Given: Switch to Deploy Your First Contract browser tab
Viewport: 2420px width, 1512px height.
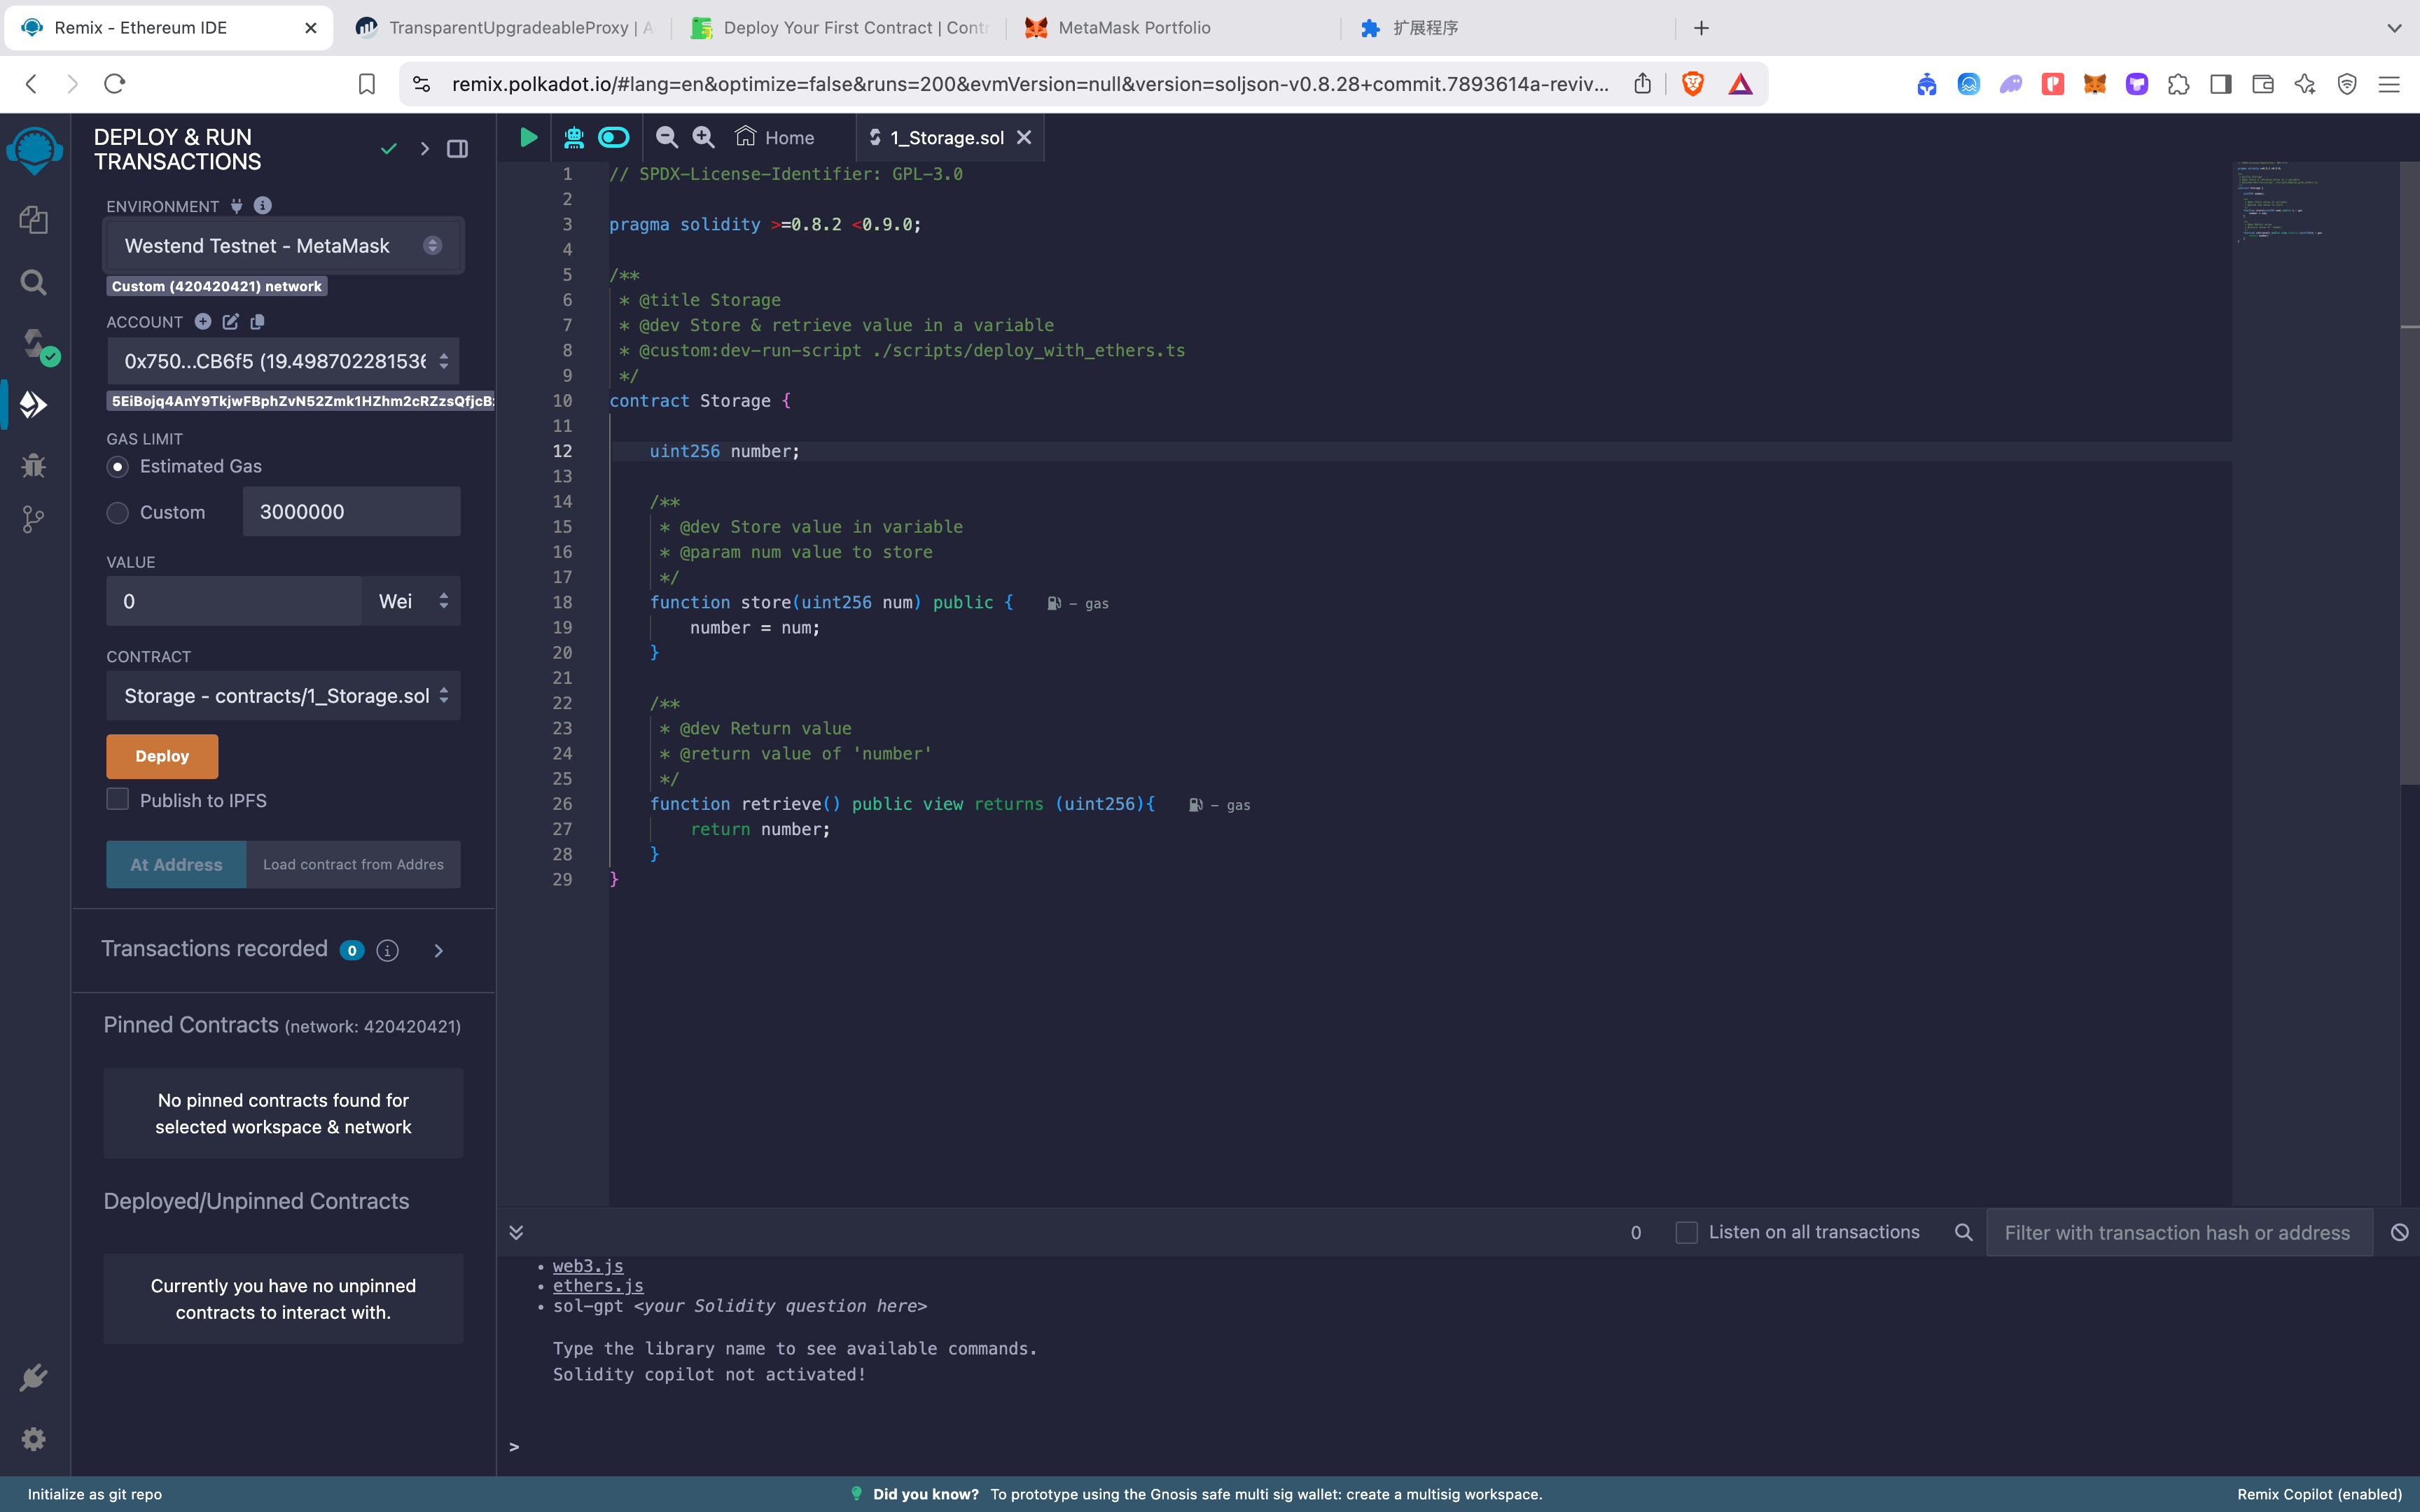Looking at the screenshot, I should [x=841, y=28].
